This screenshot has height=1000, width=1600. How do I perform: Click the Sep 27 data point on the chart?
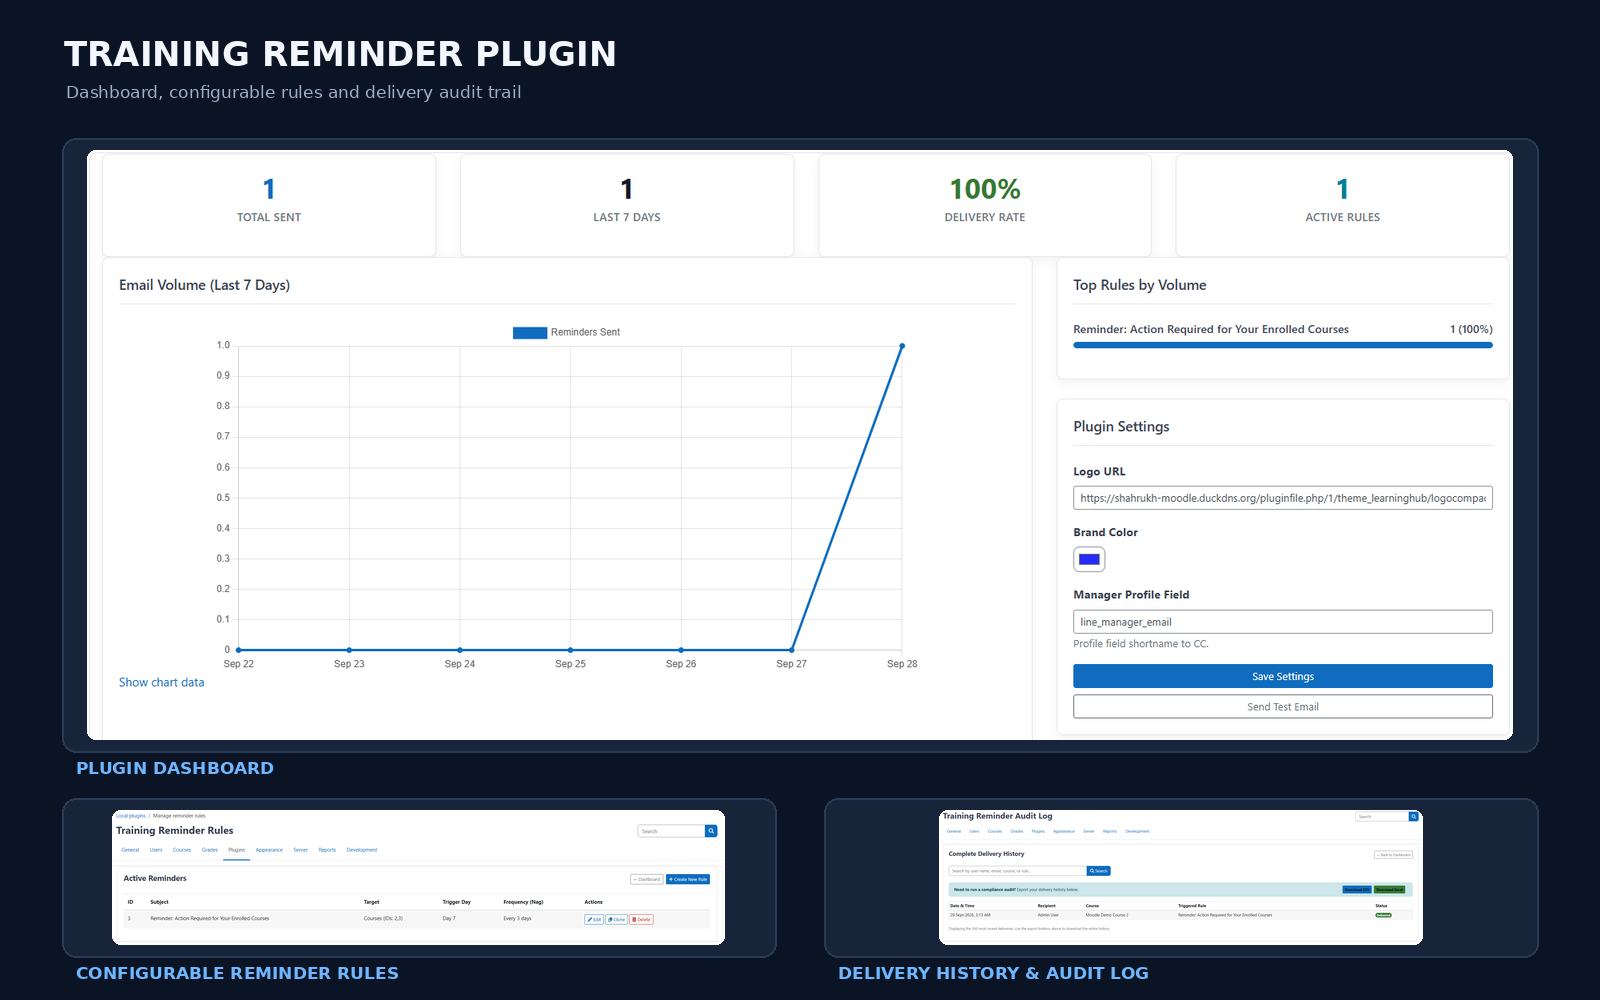(x=792, y=650)
